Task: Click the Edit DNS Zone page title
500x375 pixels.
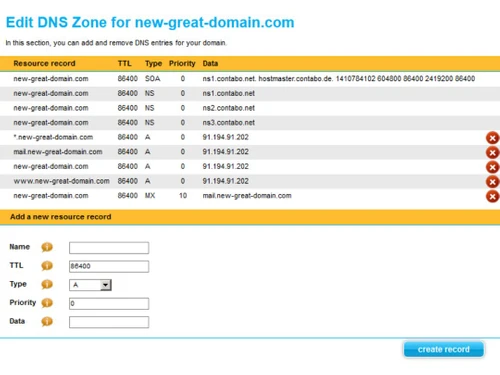Action: tap(150, 23)
